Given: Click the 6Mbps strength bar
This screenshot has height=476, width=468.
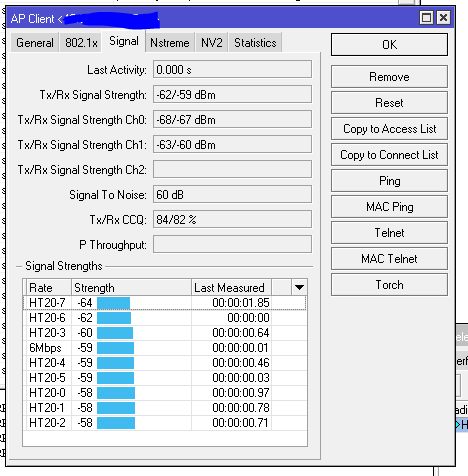Looking at the screenshot, I should click(115, 348).
